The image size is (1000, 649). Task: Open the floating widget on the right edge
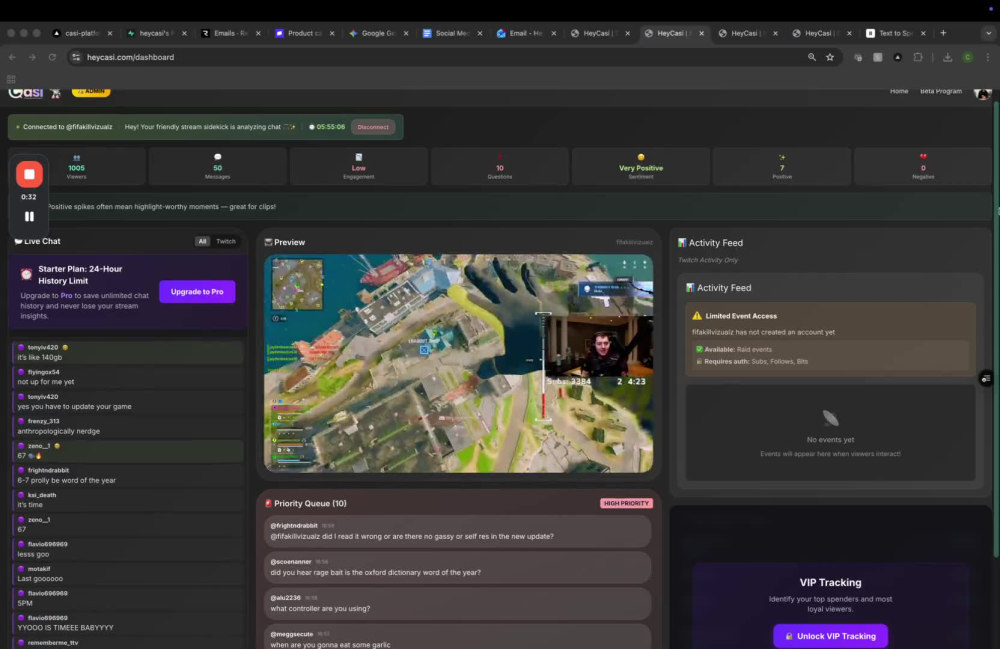click(986, 379)
